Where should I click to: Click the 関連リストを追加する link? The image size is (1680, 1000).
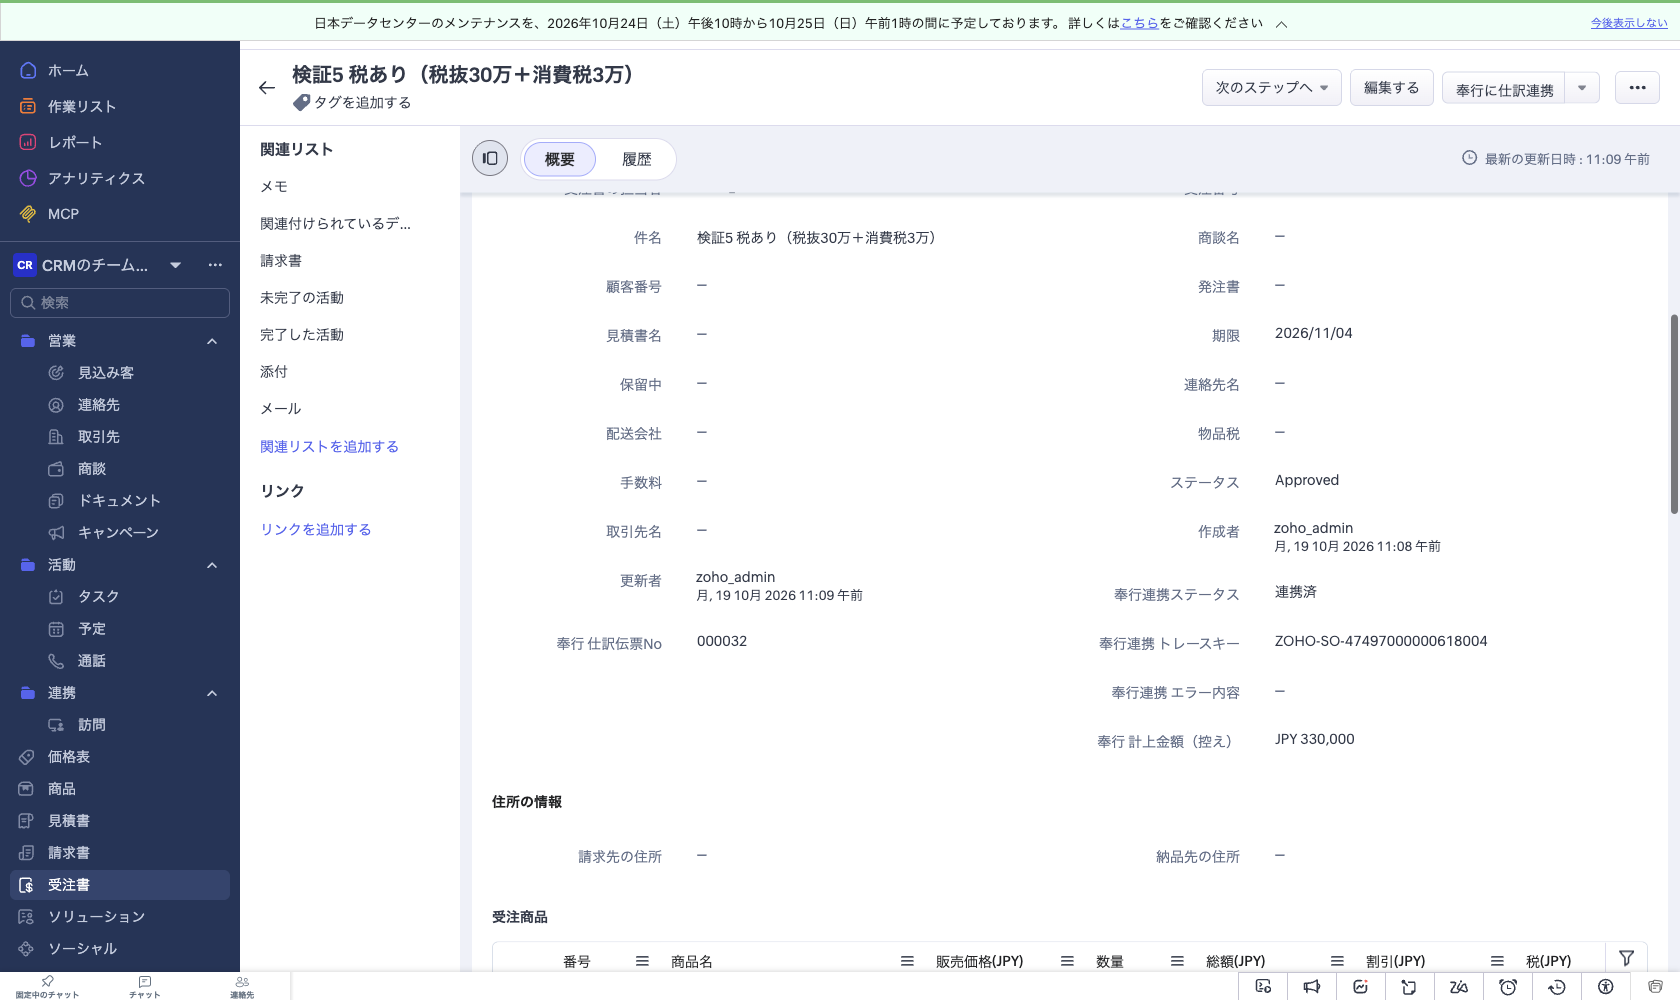pos(330,446)
